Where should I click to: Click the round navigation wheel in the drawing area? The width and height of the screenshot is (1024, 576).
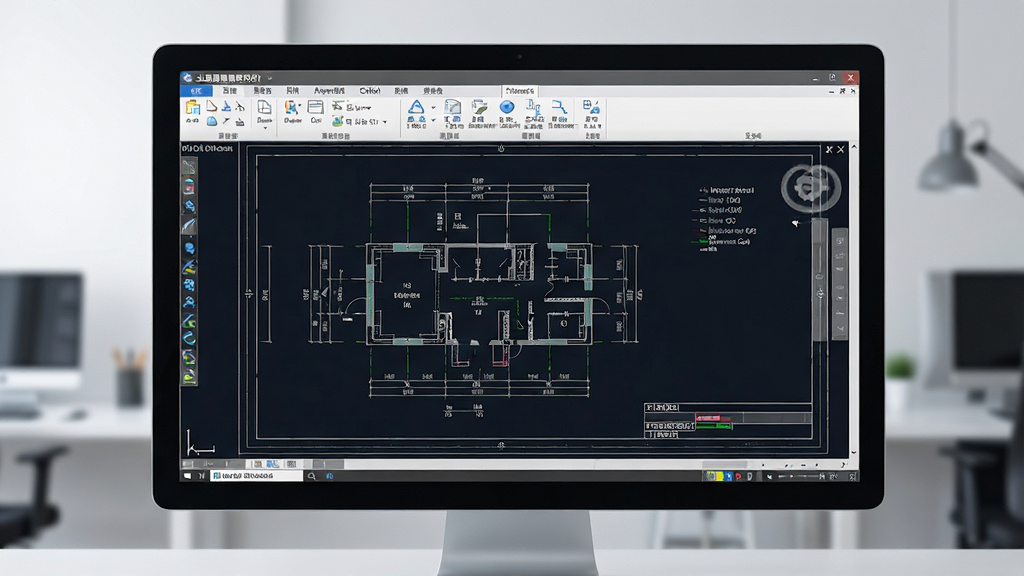tap(810, 188)
